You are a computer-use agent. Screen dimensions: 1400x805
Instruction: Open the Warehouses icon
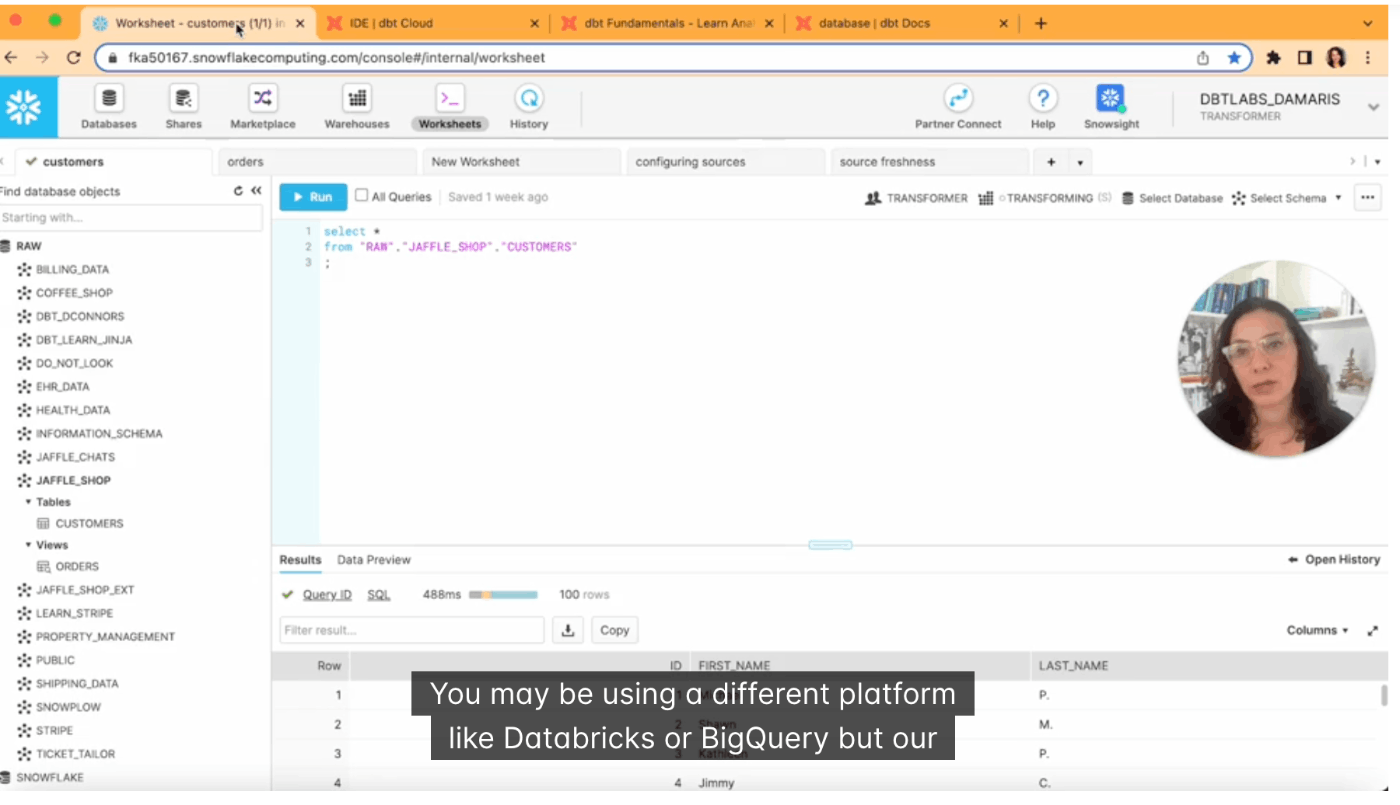tap(357, 98)
